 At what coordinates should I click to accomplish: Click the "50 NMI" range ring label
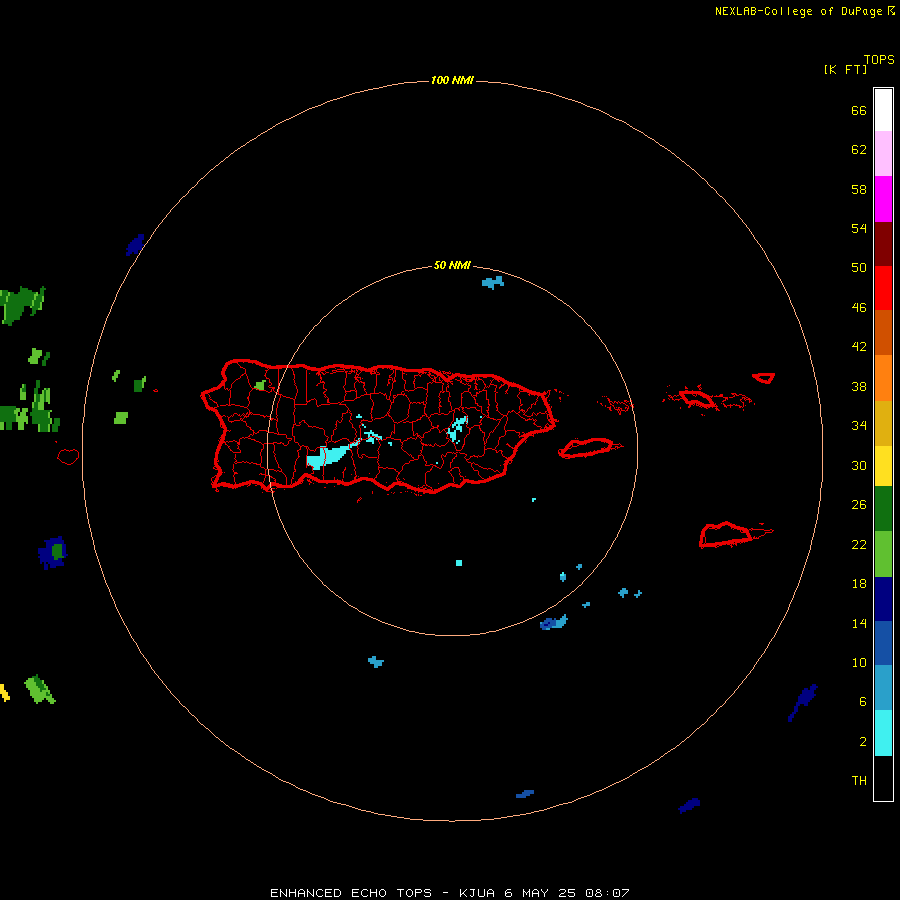point(452,265)
